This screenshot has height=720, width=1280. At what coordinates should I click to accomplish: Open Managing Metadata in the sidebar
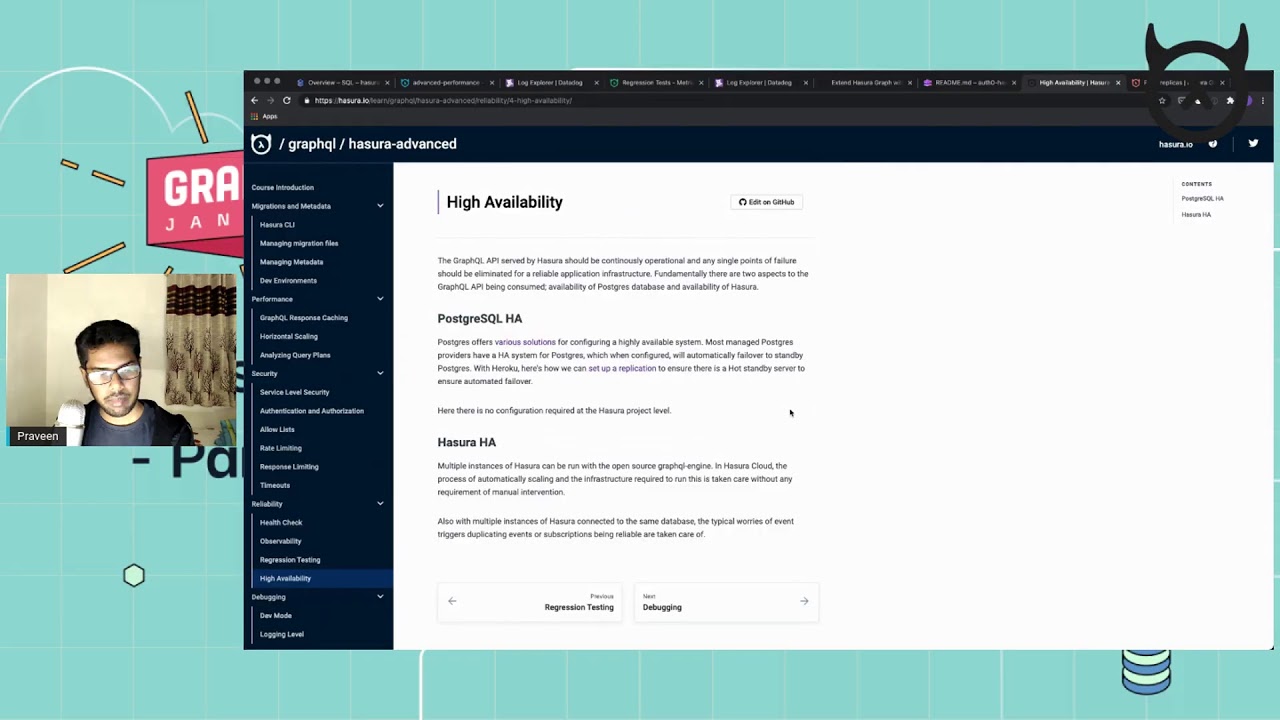(x=291, y=262)
